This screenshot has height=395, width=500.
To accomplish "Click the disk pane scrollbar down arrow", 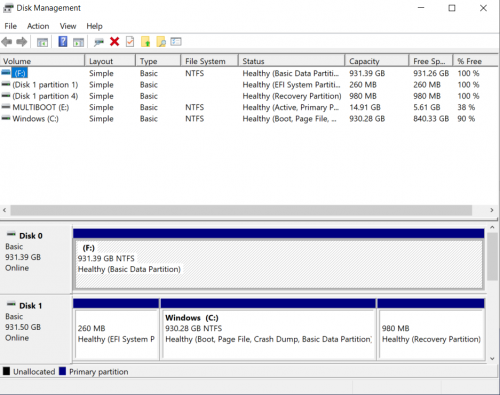I will pyautogui.click(x=492, y=359).
